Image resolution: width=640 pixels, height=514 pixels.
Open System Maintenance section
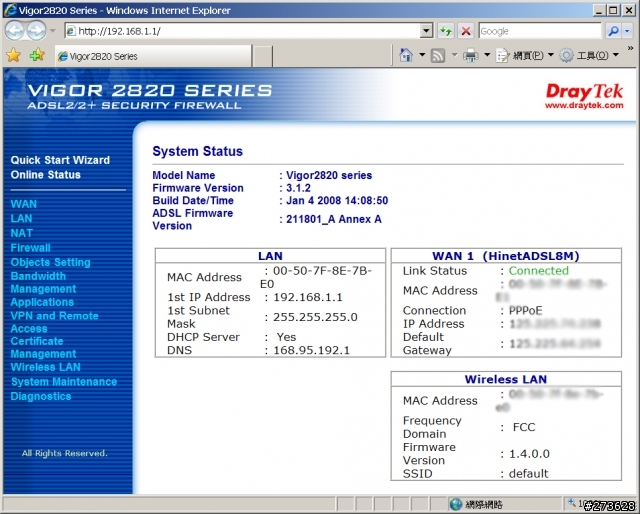point(64,382)
